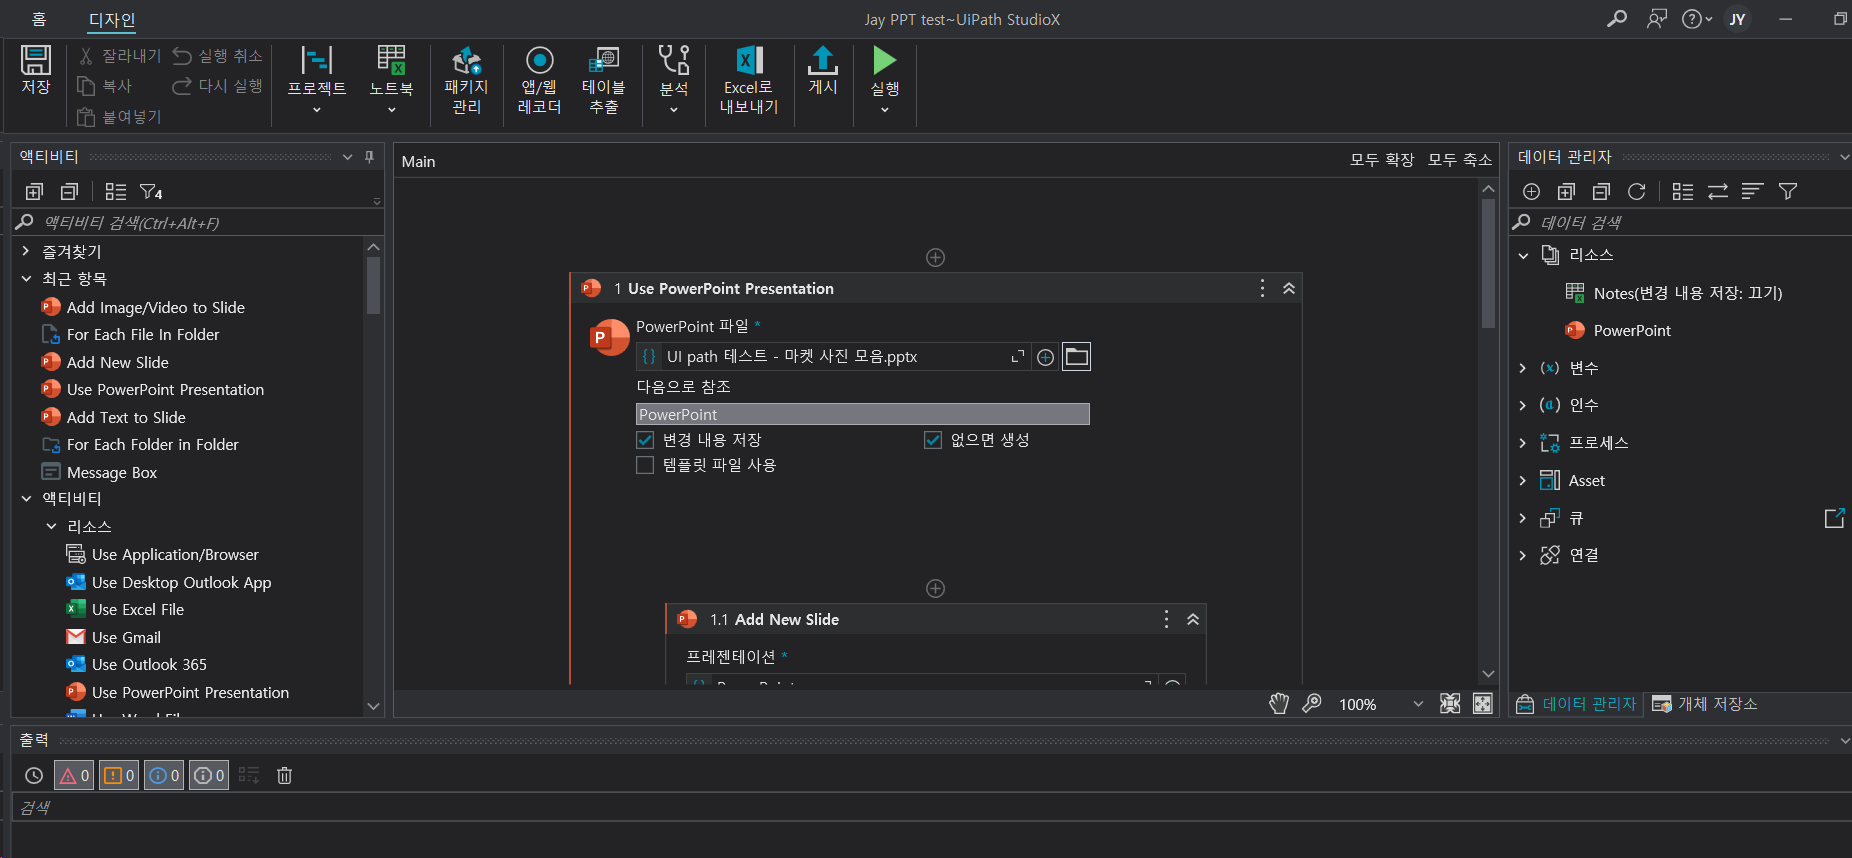1852x858 pixels.
Task: Open the feedback icon in title bar
Action: click(1657, 19)
